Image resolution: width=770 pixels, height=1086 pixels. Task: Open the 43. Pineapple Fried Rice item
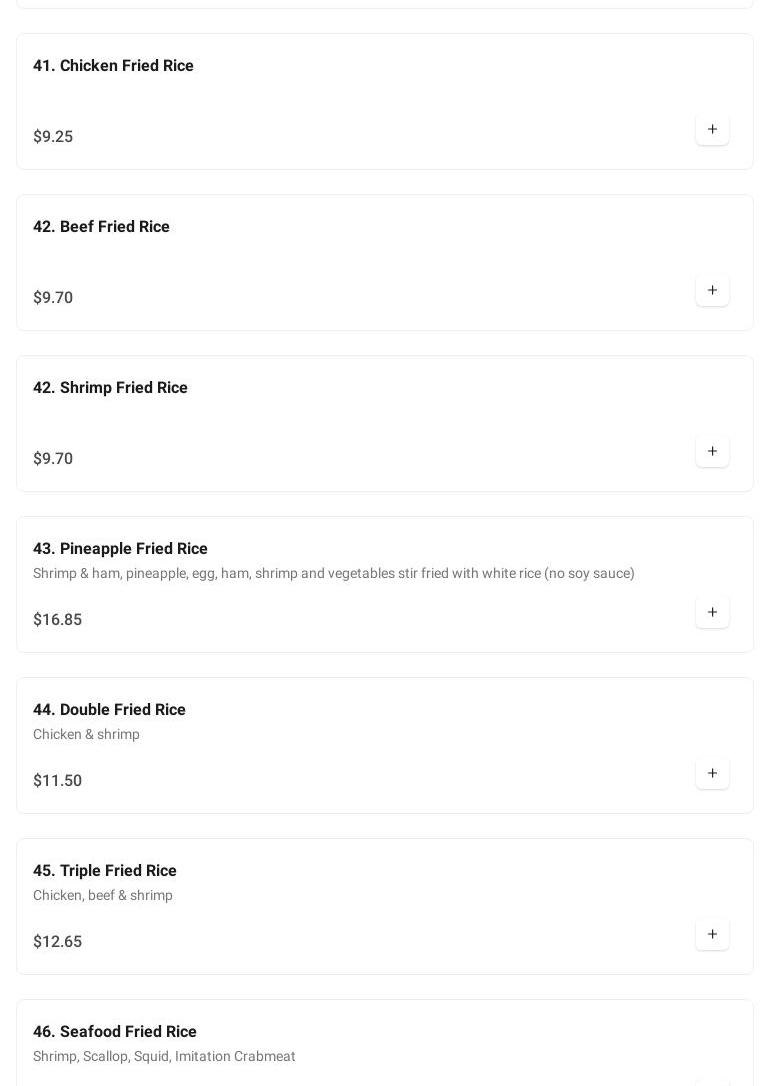(120, 549)
